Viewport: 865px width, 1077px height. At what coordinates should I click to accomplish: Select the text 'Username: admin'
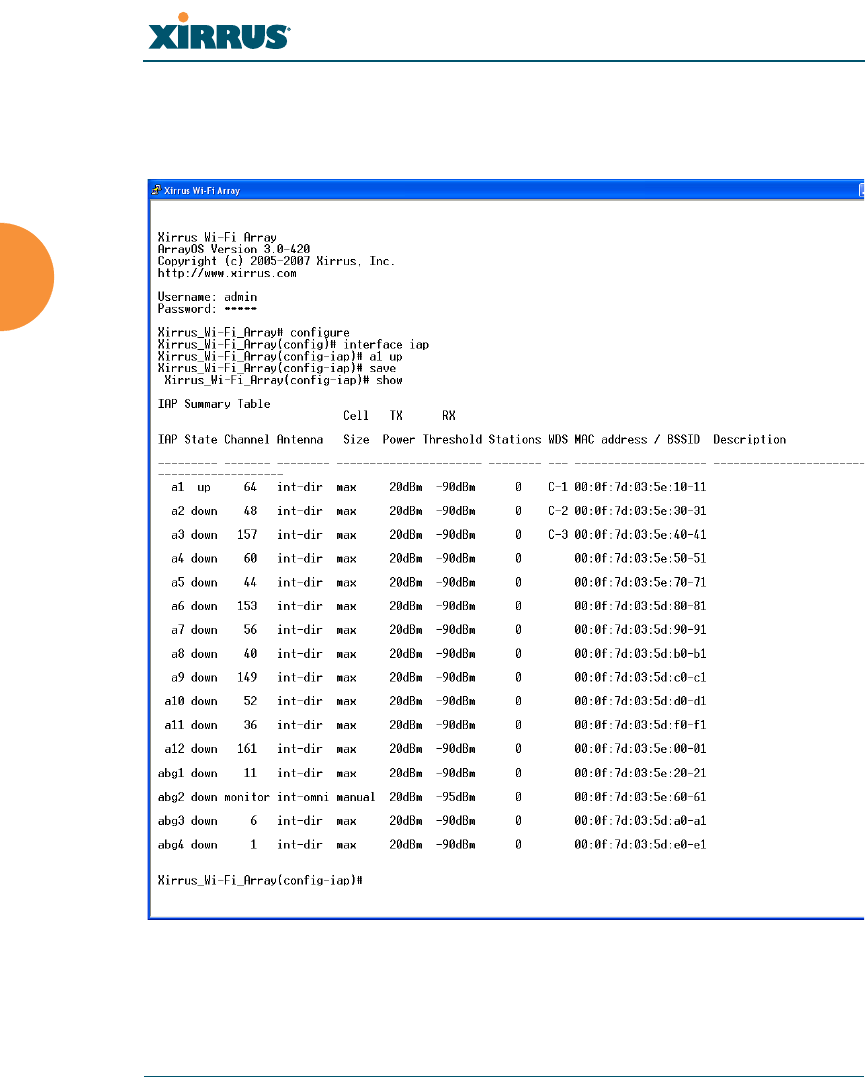click(207, 297)
